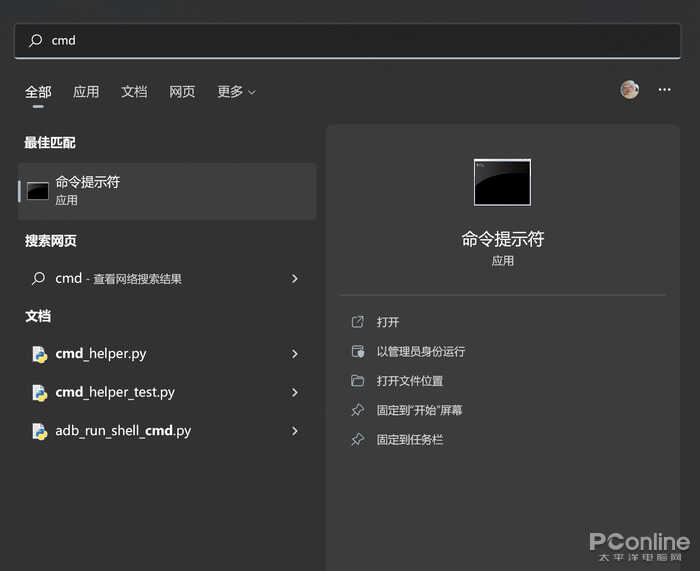The width and height of the screenshot is (700, 571).
Task: Expand chevron next to cmd_helper.py
Action: tap(294, 354)
